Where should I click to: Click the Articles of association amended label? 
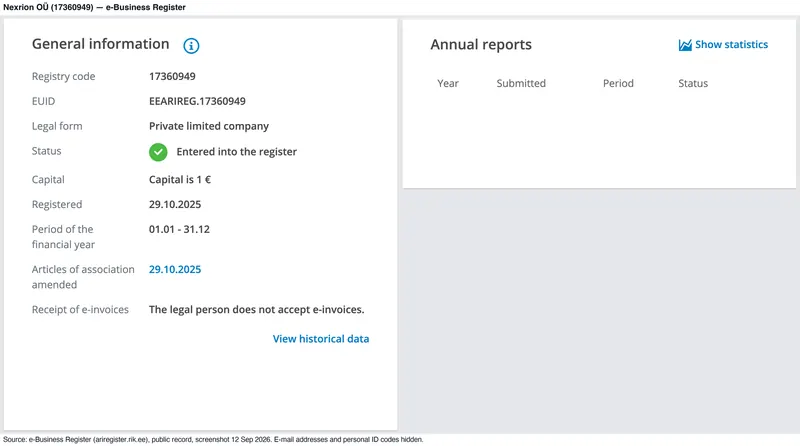coord(83,277)
